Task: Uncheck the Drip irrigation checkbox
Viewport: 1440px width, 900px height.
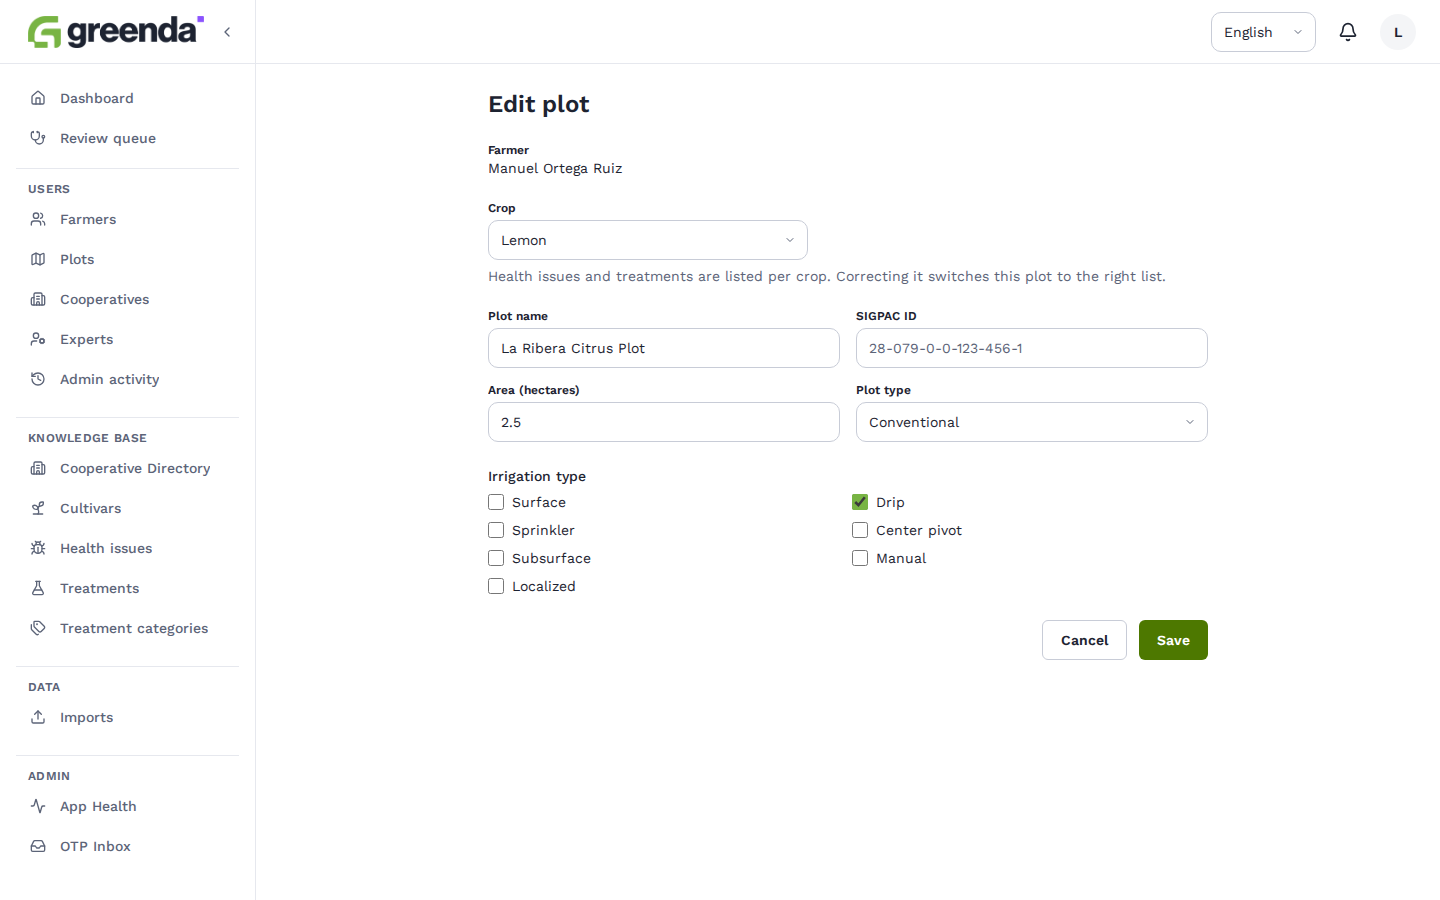Action: 860,502
